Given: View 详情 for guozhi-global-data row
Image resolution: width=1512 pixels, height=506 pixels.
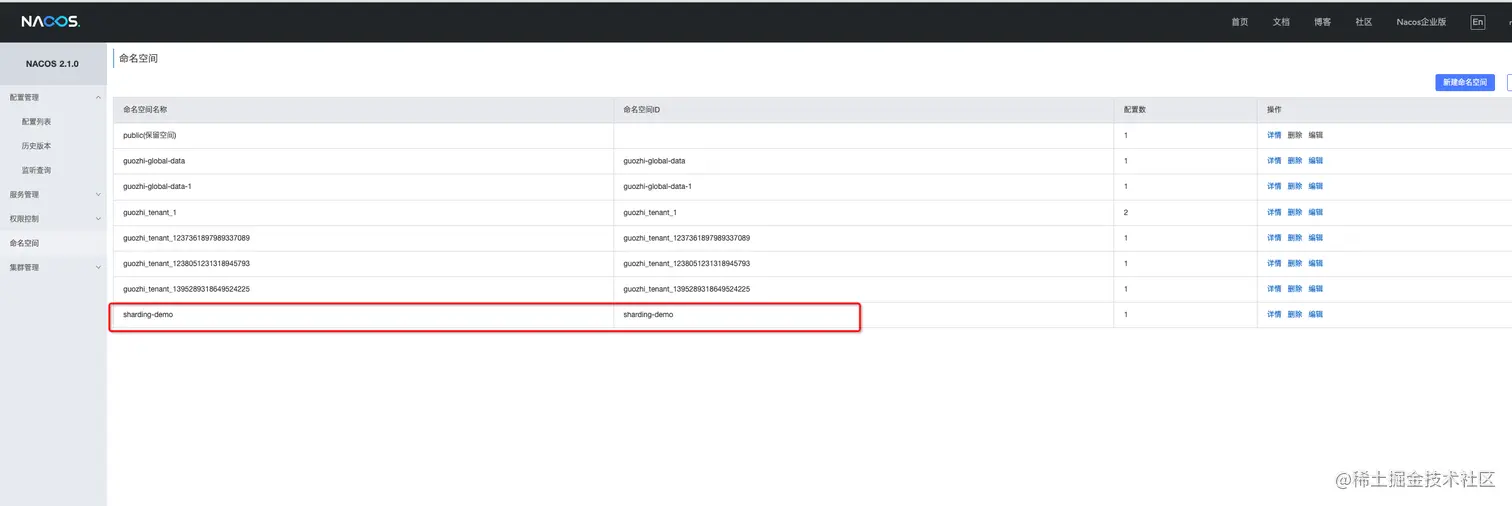Looking at the screenshot, I should [x=1274, y=161].
